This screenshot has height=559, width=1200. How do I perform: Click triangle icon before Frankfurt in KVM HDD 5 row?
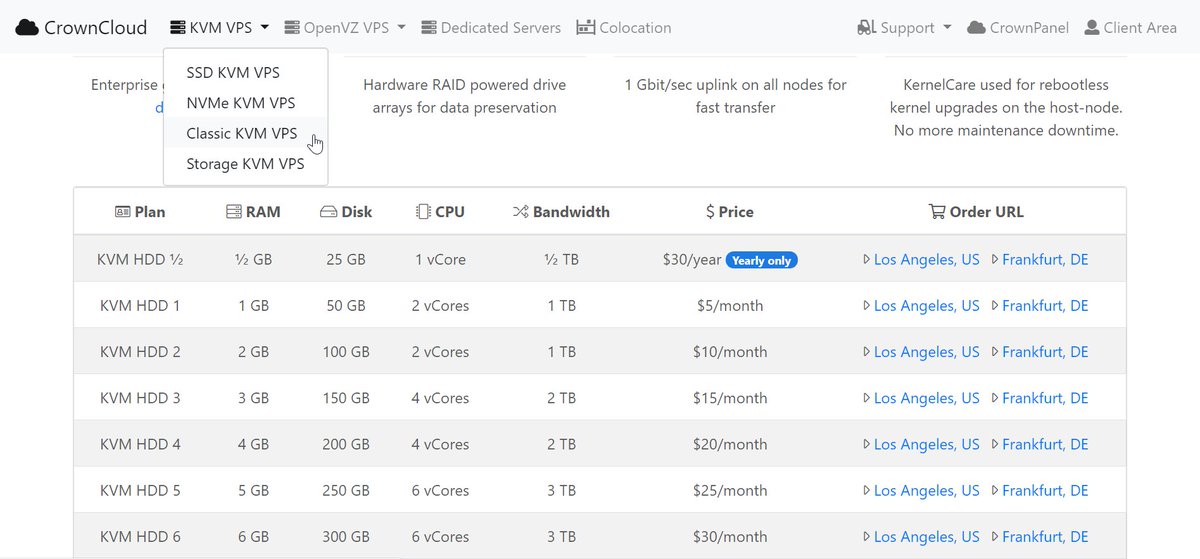pos(995,490)
